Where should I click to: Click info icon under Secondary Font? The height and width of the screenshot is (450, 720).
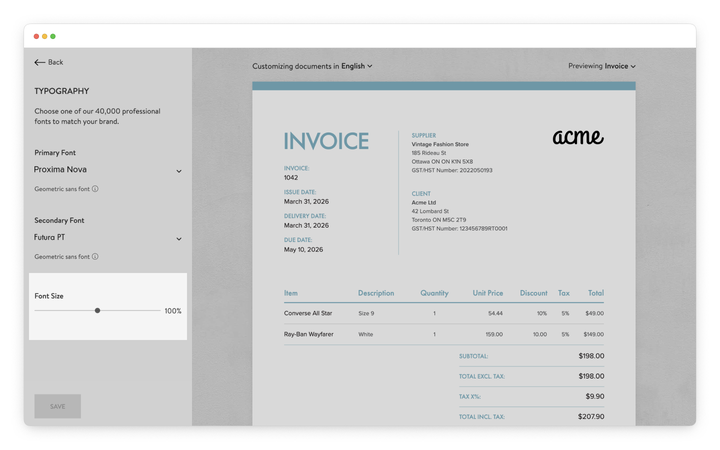(x=95, y=256)
